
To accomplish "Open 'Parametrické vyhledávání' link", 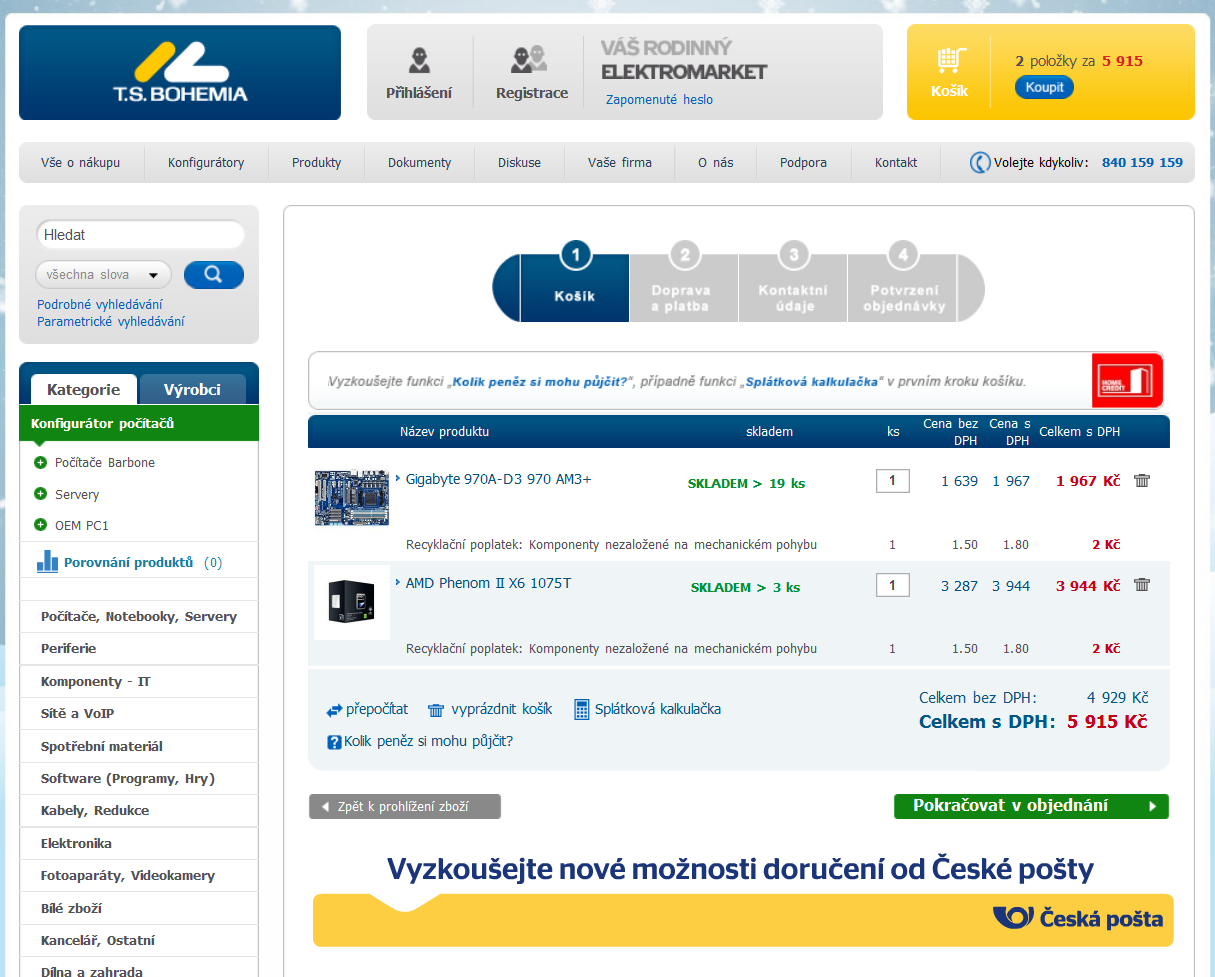I will point(111,322).
